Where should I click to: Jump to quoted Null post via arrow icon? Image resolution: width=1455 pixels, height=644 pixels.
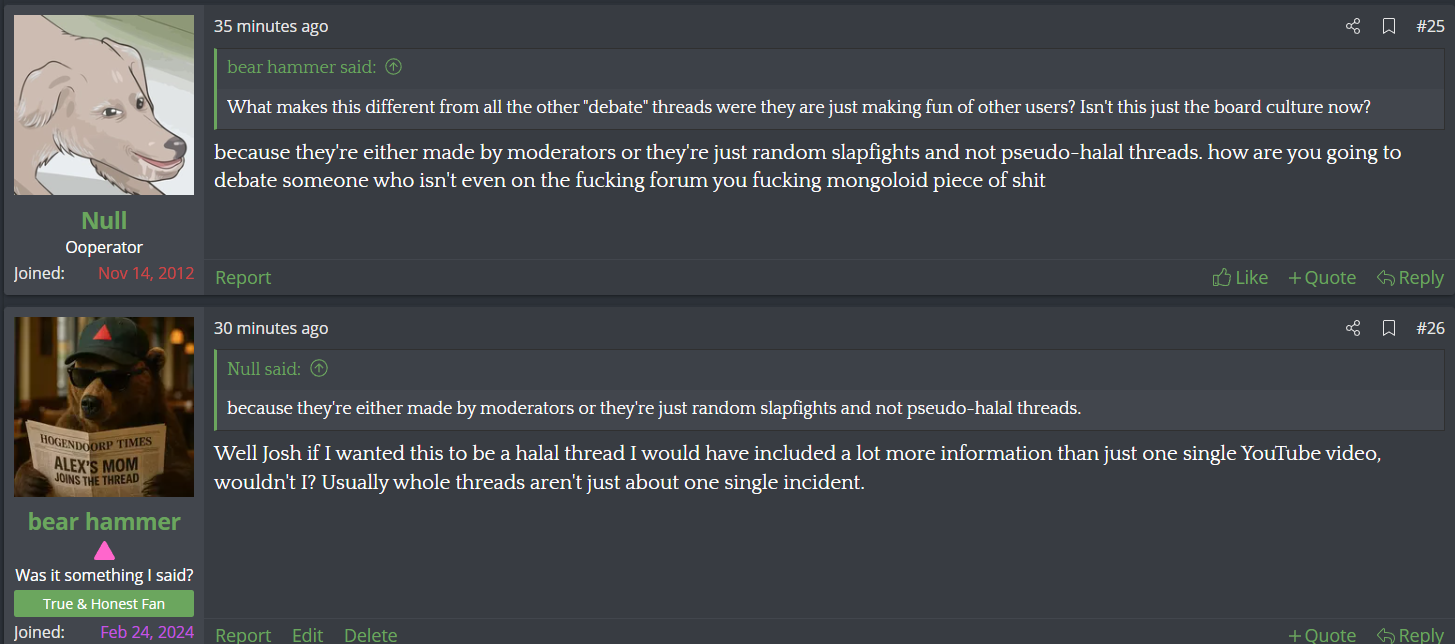319,368
